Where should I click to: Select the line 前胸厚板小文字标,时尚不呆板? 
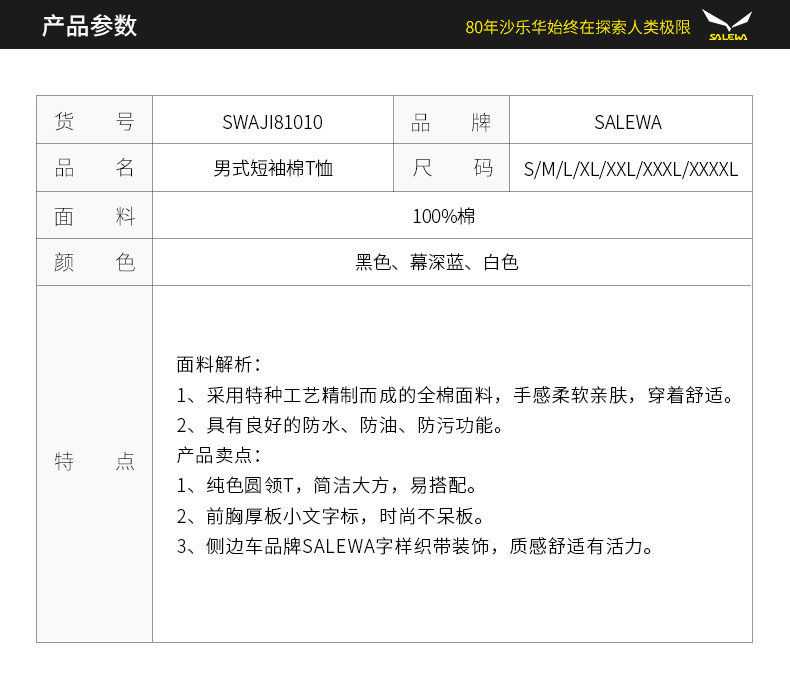pos(331,516)
